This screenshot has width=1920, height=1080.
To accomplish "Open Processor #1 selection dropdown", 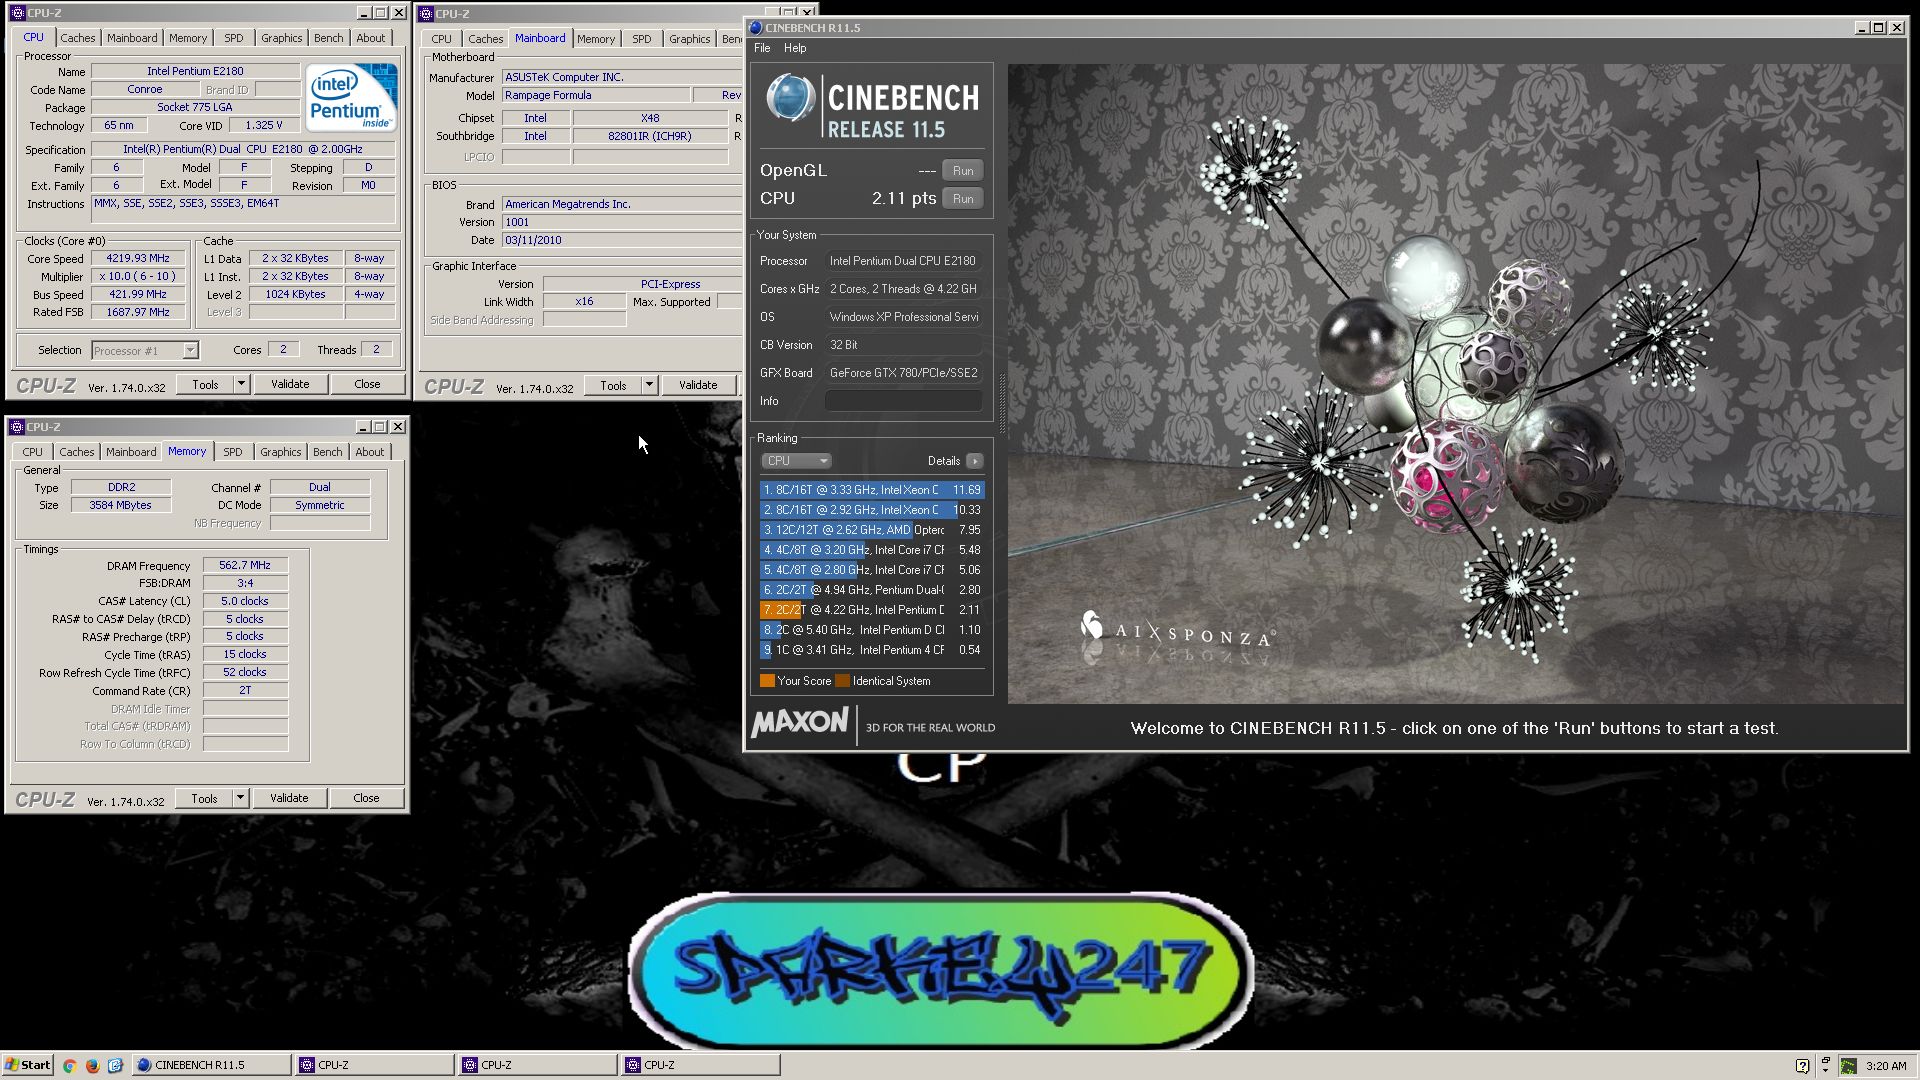I will [145, 350].
